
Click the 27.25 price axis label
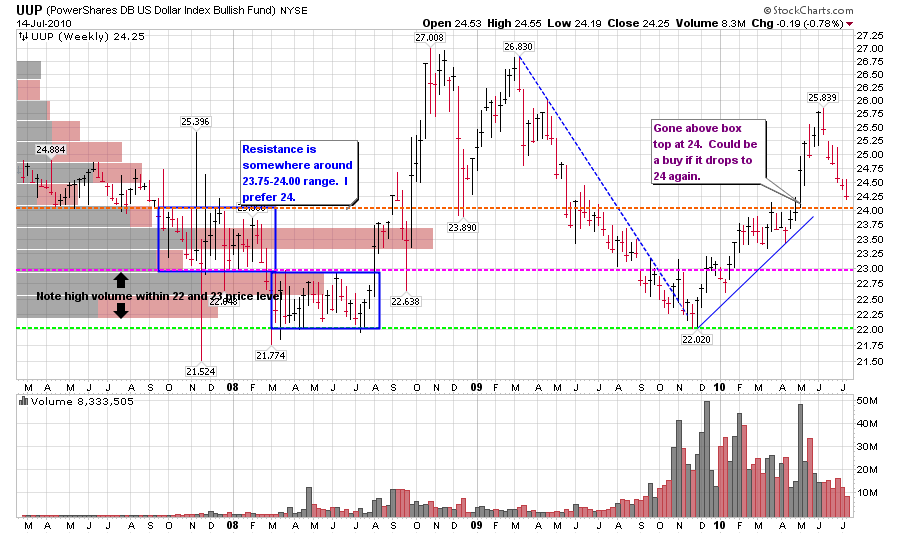(870, 36)
